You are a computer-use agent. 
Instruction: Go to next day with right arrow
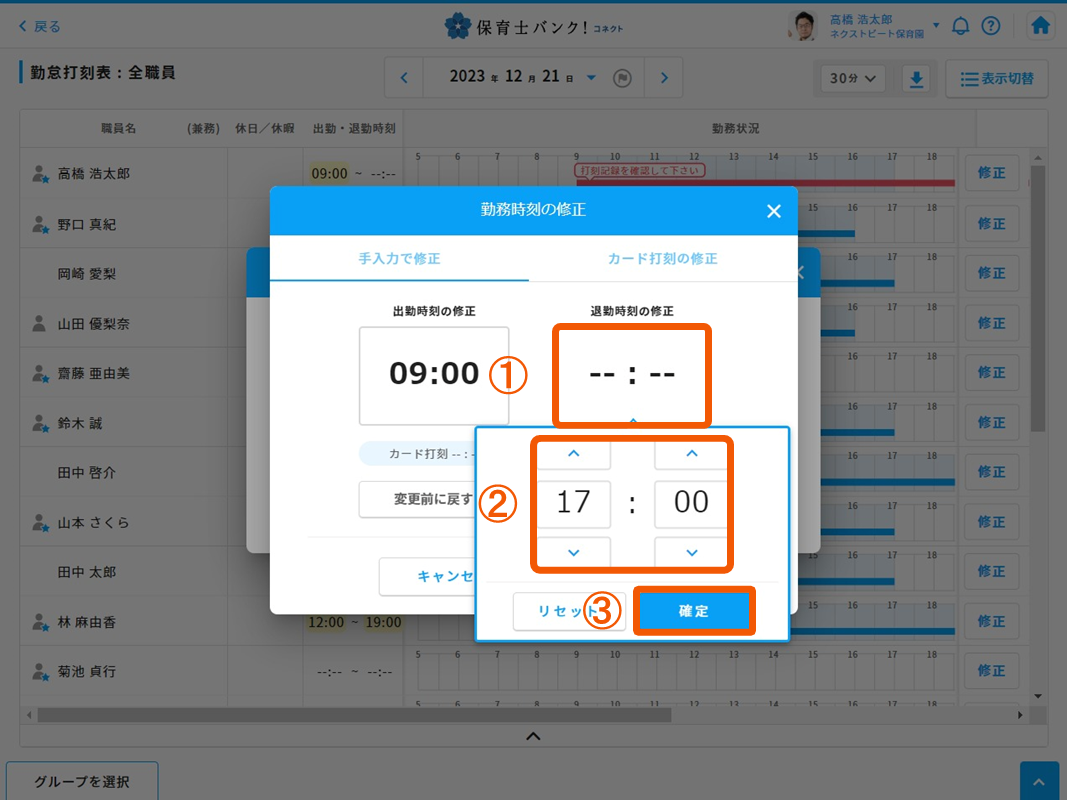point(664,78)
